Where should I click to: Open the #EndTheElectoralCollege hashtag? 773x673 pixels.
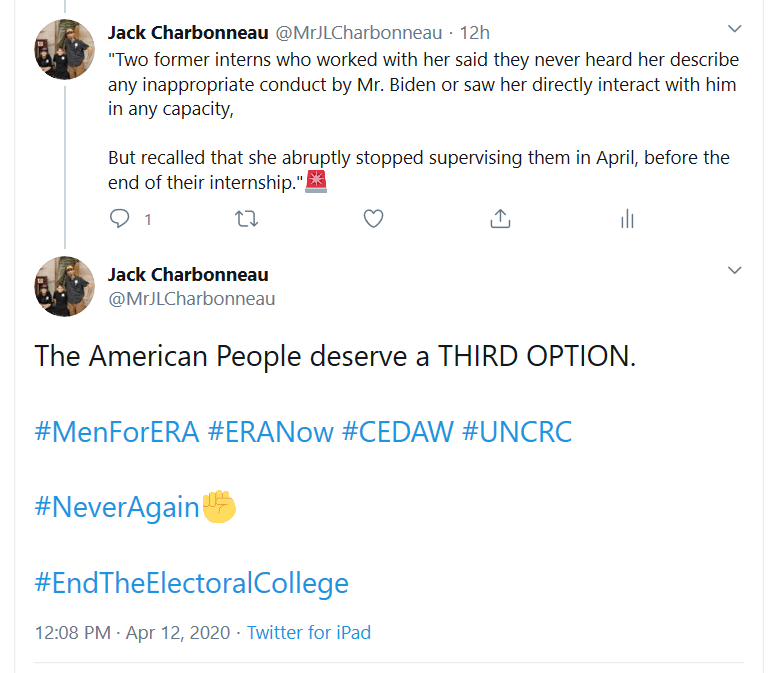point(191,583)
